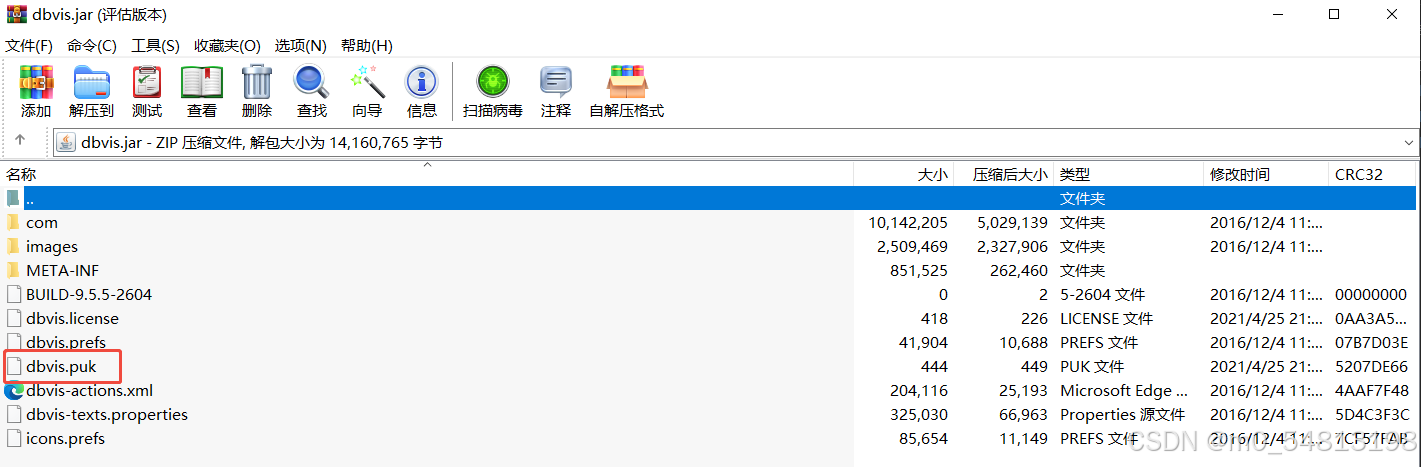Click the LICENSE 文件 type cell
Viewport: 1421px width, 467px height.
[1106, 318]
